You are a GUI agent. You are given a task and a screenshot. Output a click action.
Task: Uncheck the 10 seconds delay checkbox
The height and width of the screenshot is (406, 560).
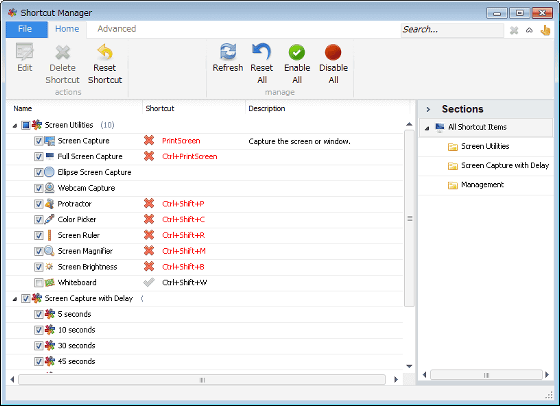[x=39, y=330]
